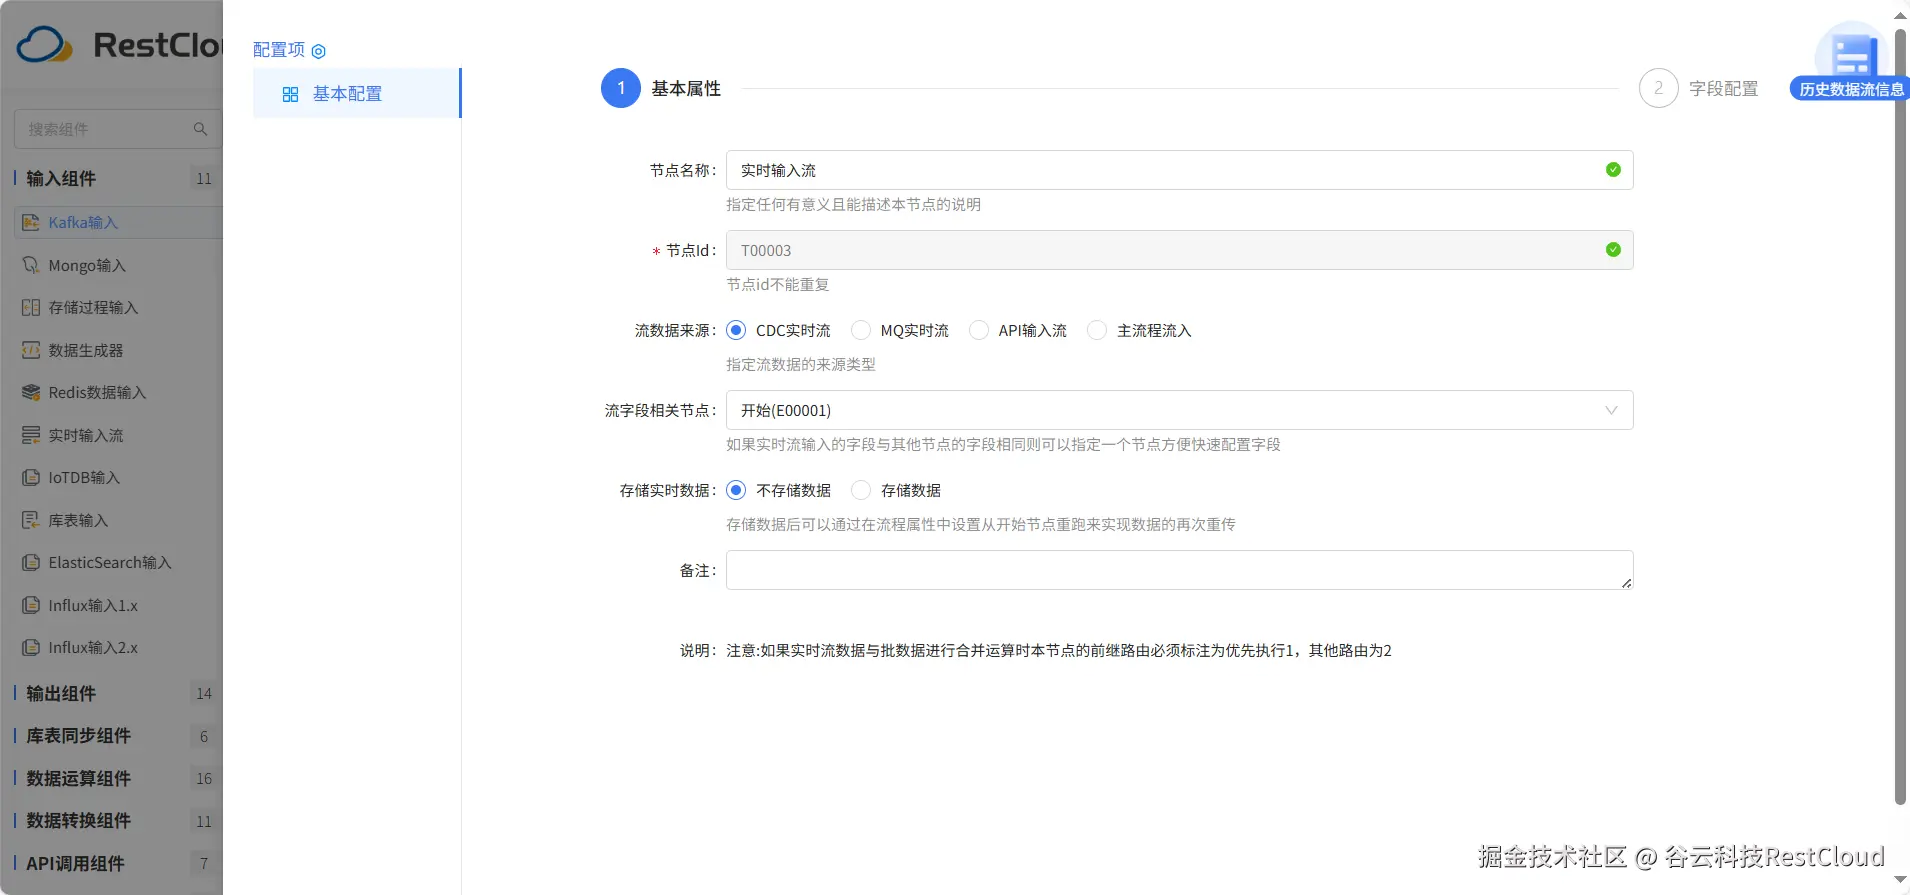Screen dimensions: 1910x895
Task: Click the RestCloud logo icon
Action: tap(45, 45)
